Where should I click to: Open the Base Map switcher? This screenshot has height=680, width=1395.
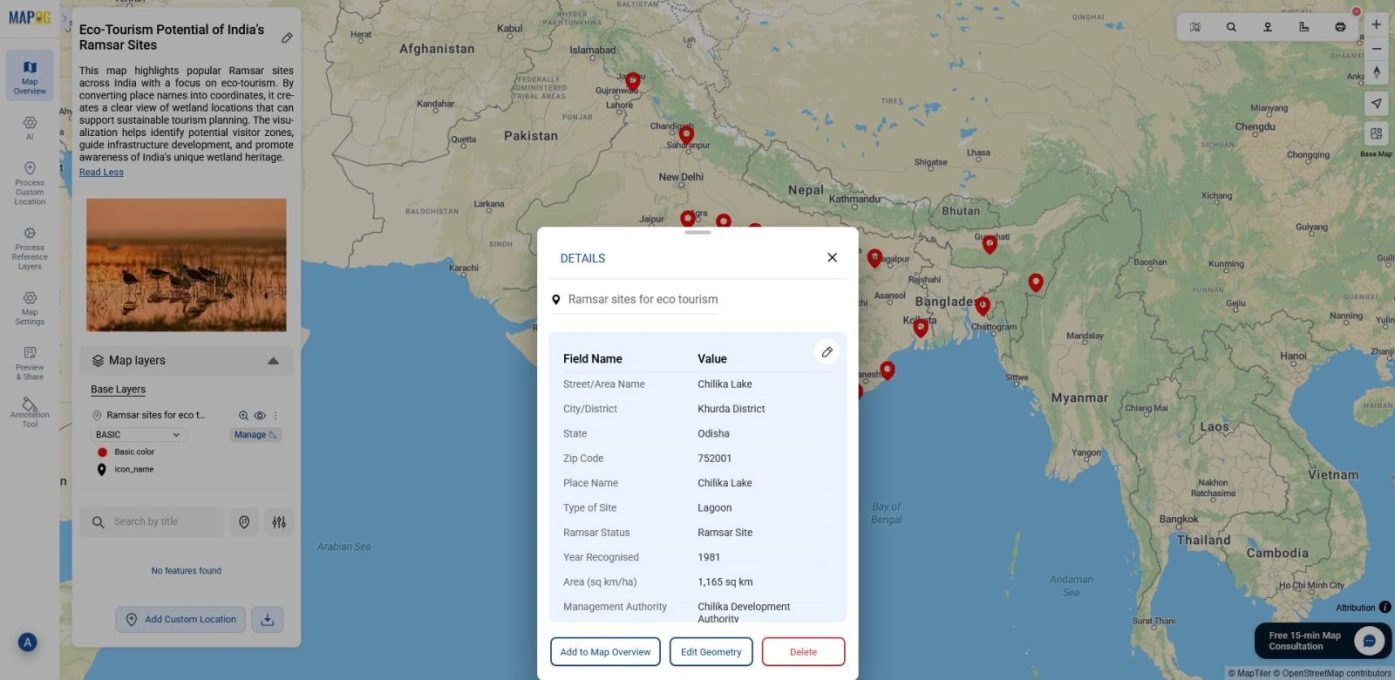pyautogui.click(x=1377, y=135)
